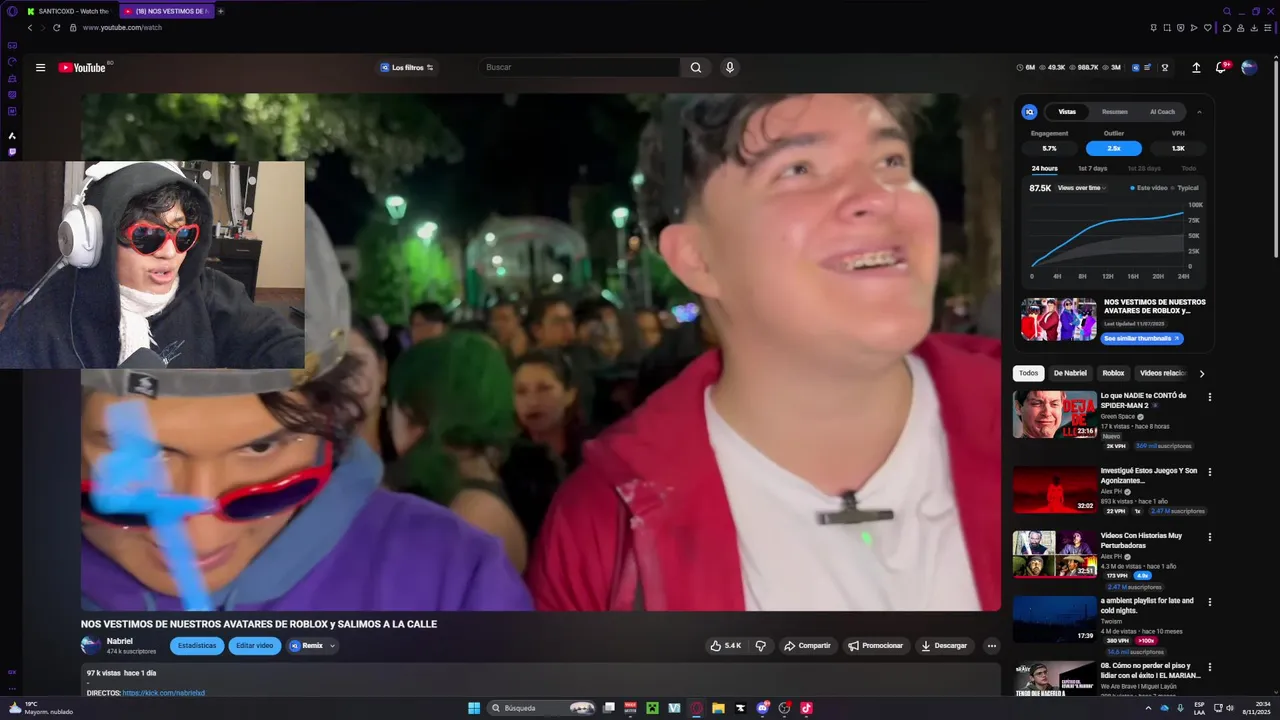
Task: Go back in the browser
Action: point(30,28)
